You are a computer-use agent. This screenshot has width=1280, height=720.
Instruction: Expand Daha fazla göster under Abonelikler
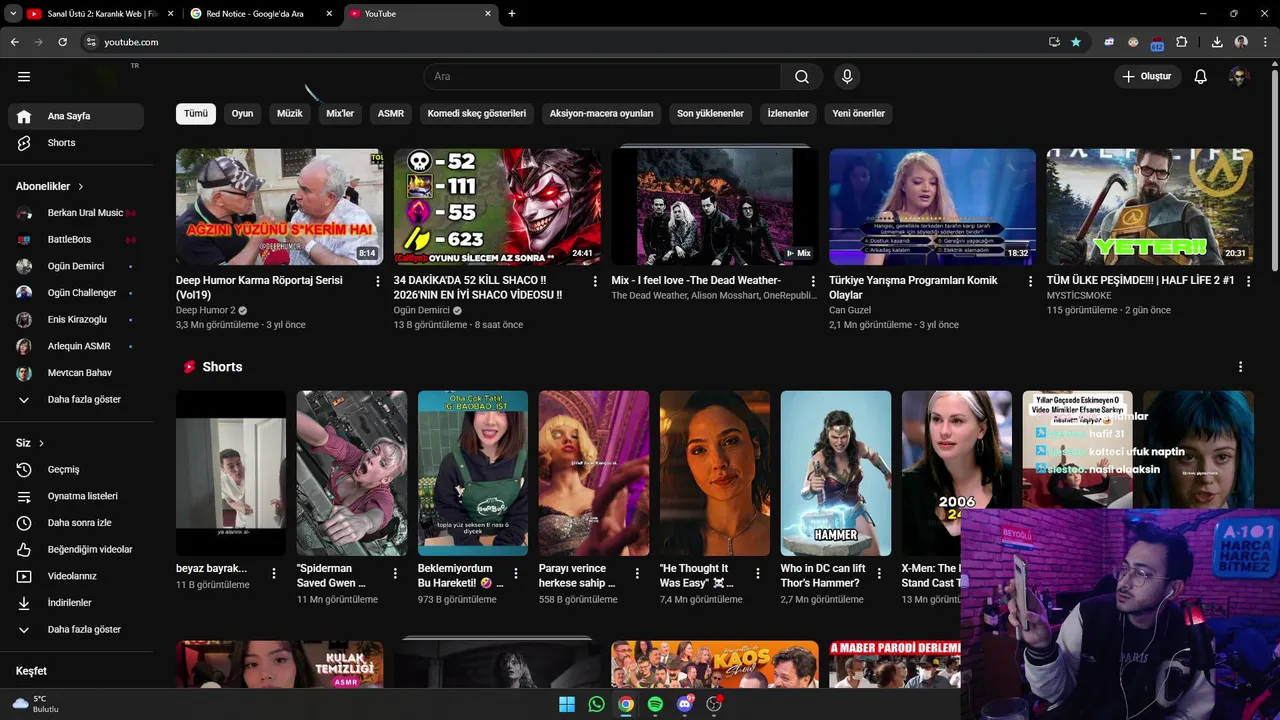pyautogui.click(x=76, y=399)
